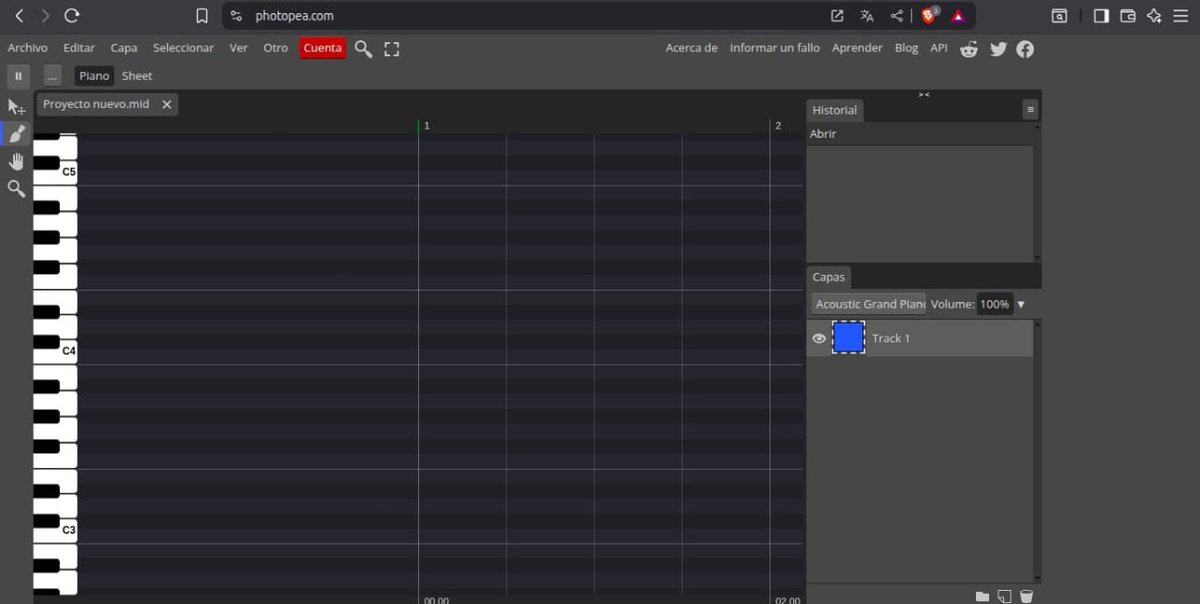Open the Aprender link

coord(857,48)
